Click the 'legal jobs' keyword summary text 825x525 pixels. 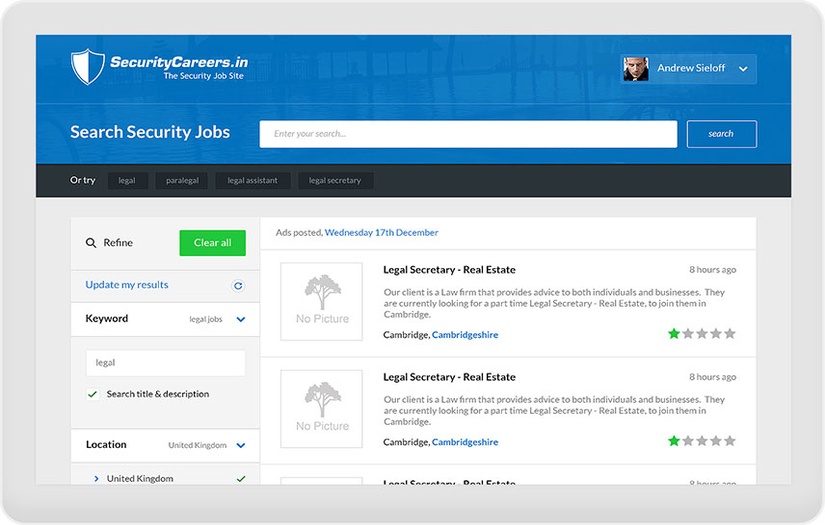(206, 319)
